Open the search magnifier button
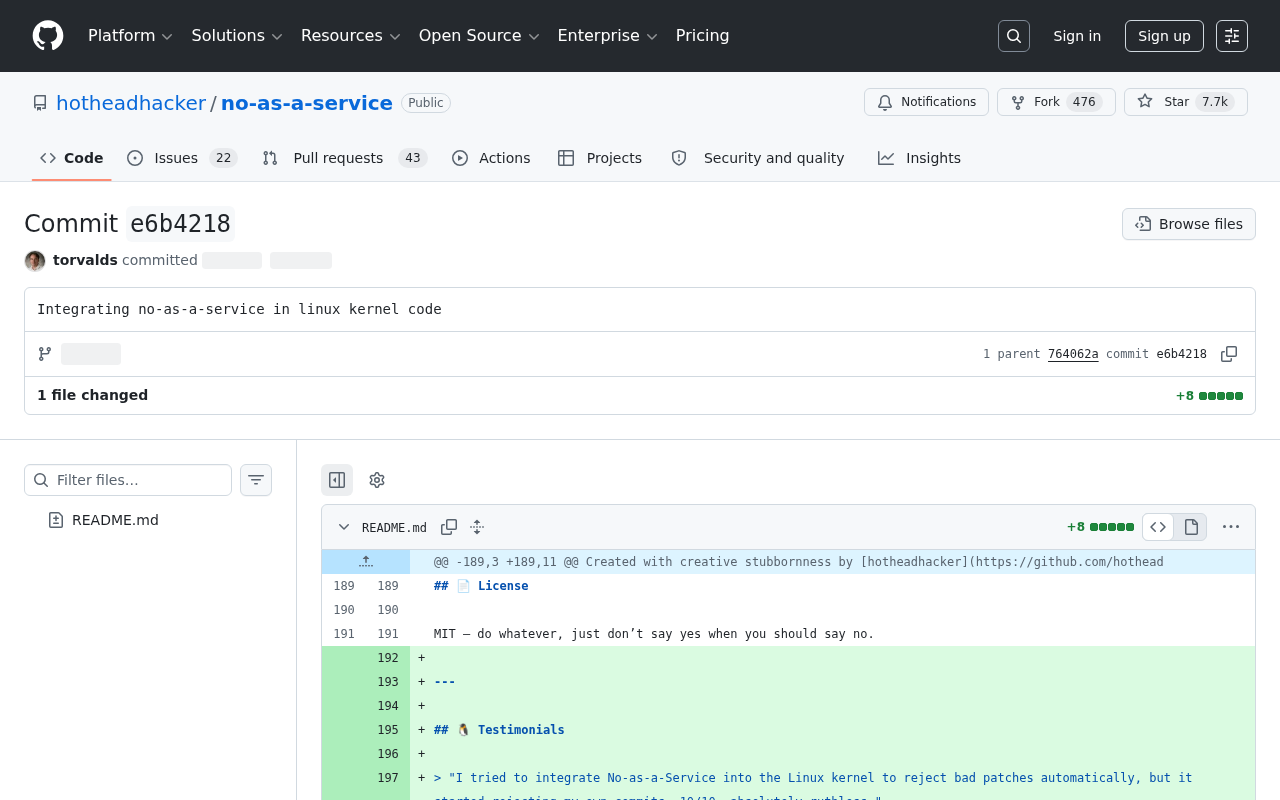This screenshot has width=1280, height=800. click(1014, 36)
